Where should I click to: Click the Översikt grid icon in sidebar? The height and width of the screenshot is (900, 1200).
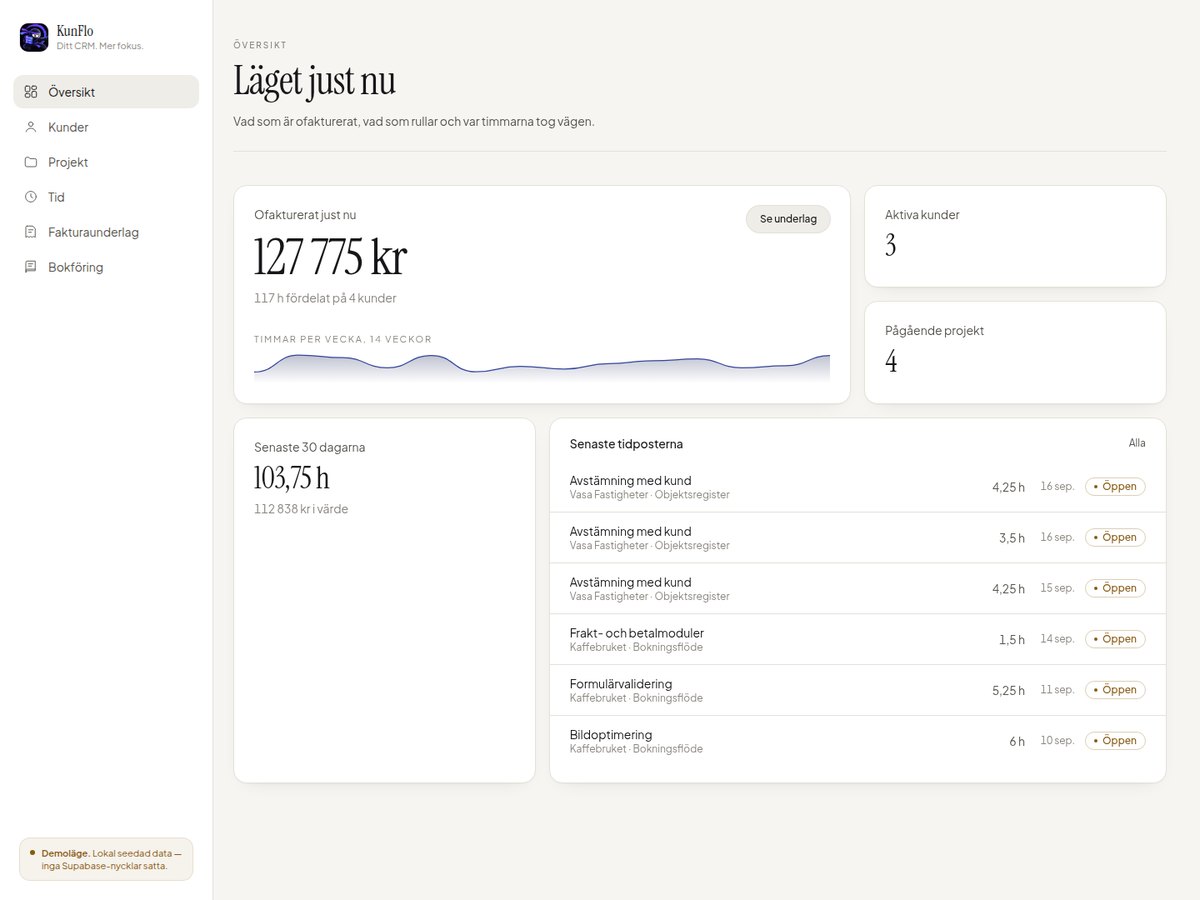coord(31,92)
